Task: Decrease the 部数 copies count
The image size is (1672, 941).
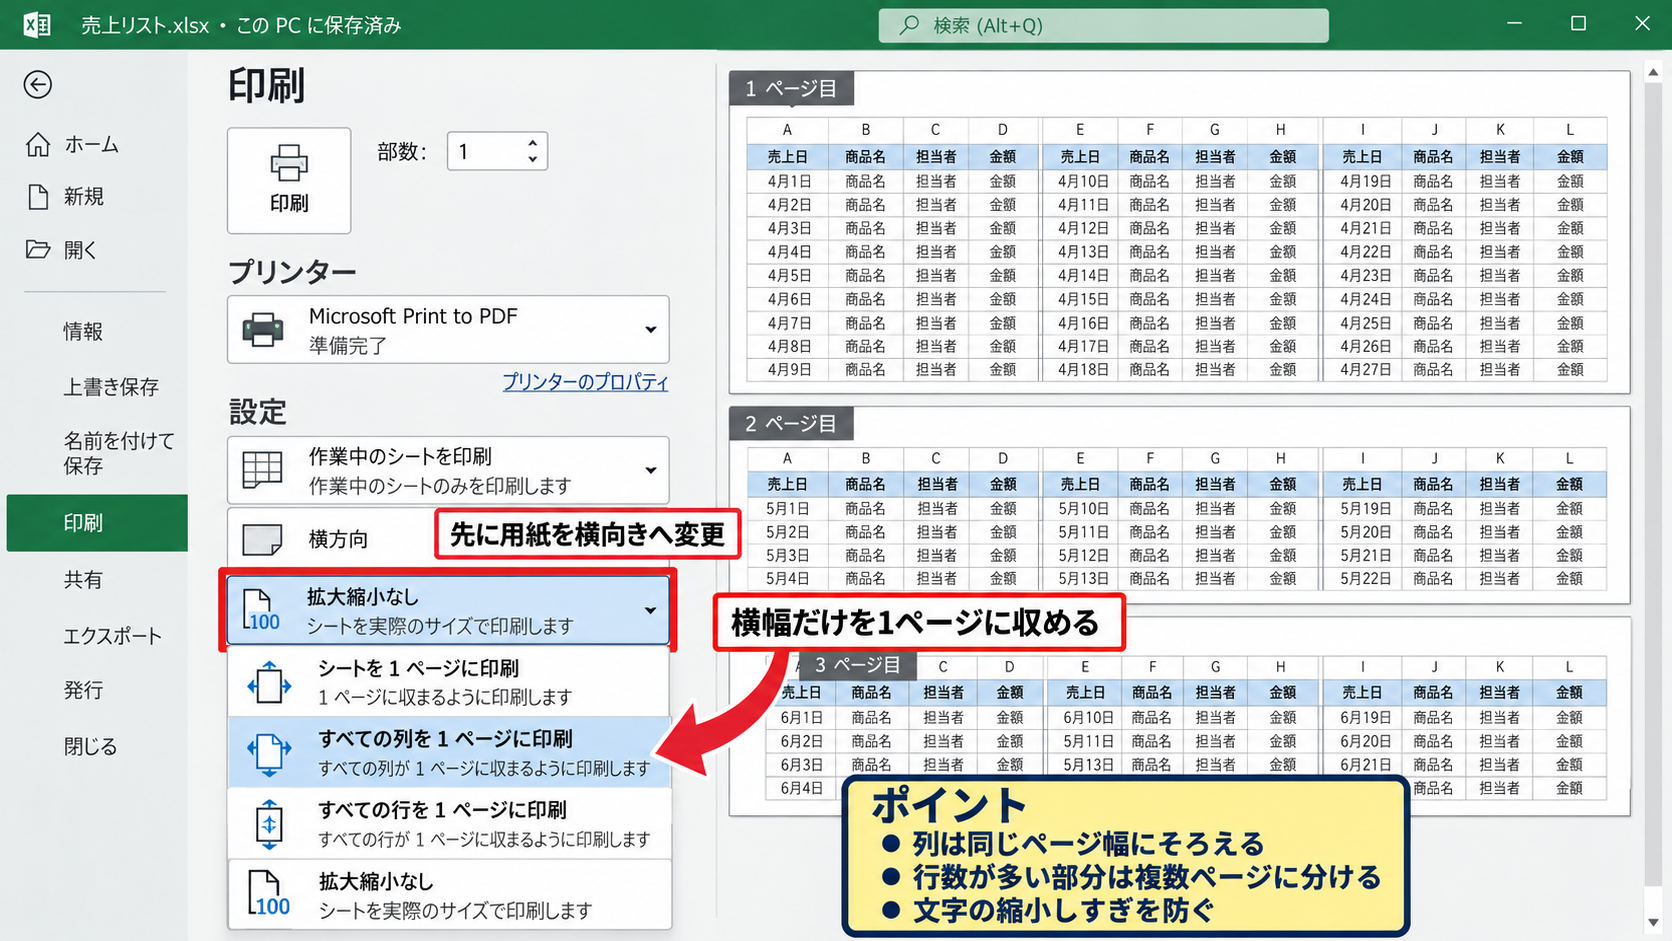Action: pyautogui.click(x=533, y=159)
